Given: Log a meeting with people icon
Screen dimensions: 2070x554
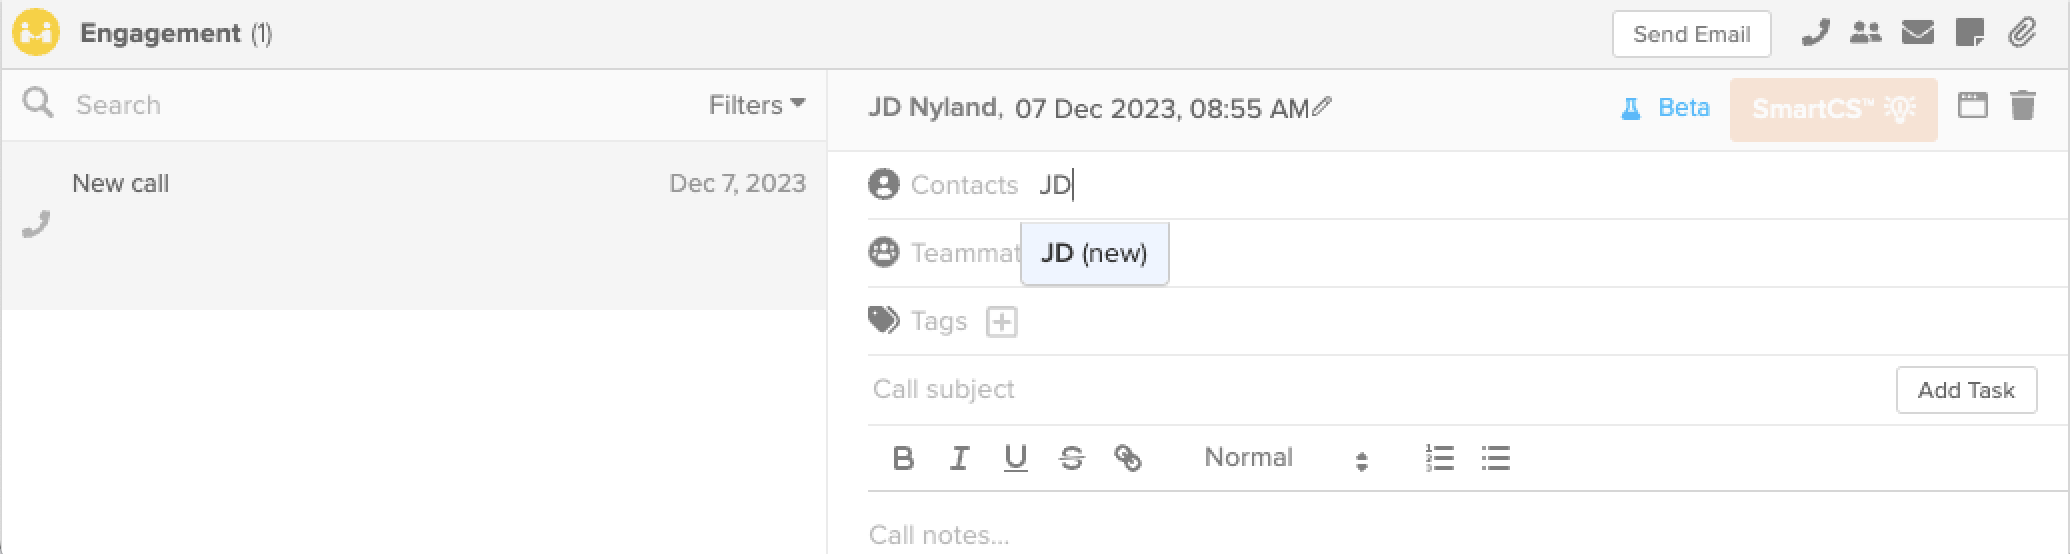Looking at the screenshot, I should [x=1865, y=33].
